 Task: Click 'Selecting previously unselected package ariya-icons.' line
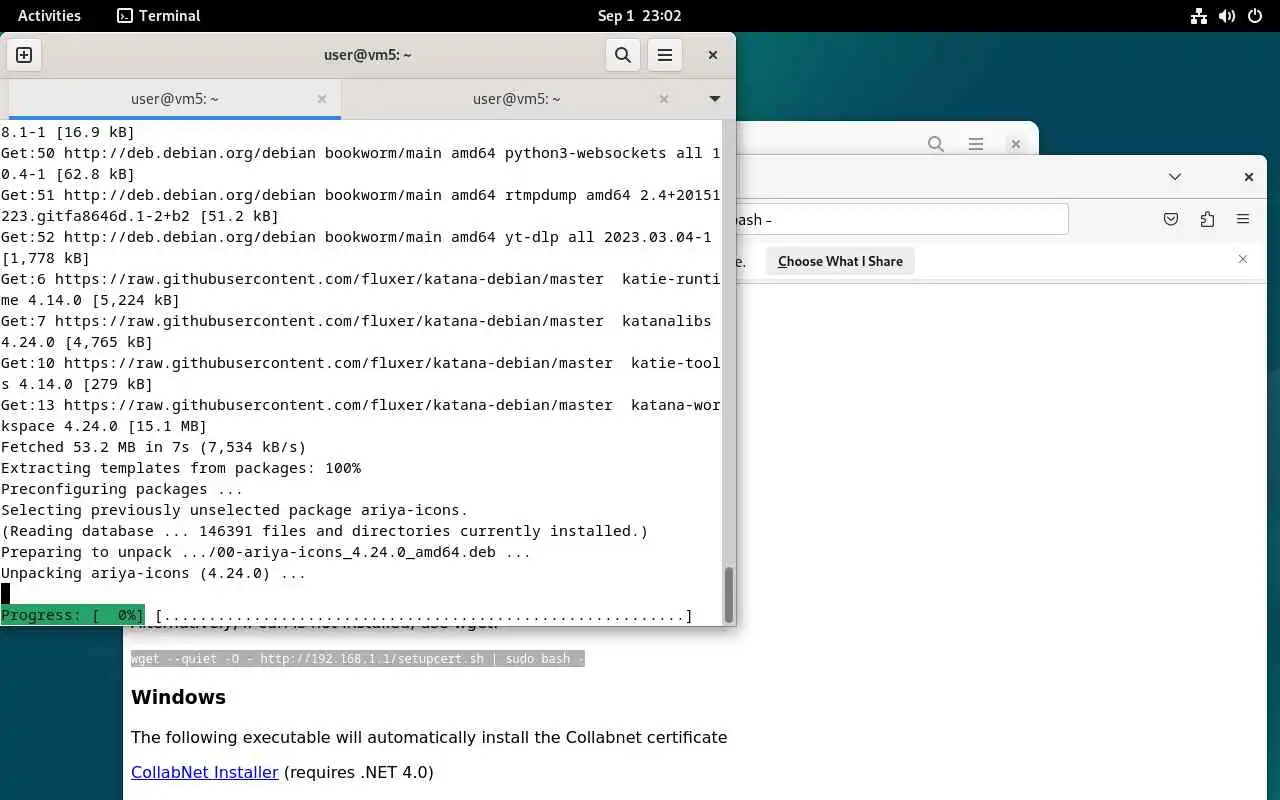tap(235, 510)
